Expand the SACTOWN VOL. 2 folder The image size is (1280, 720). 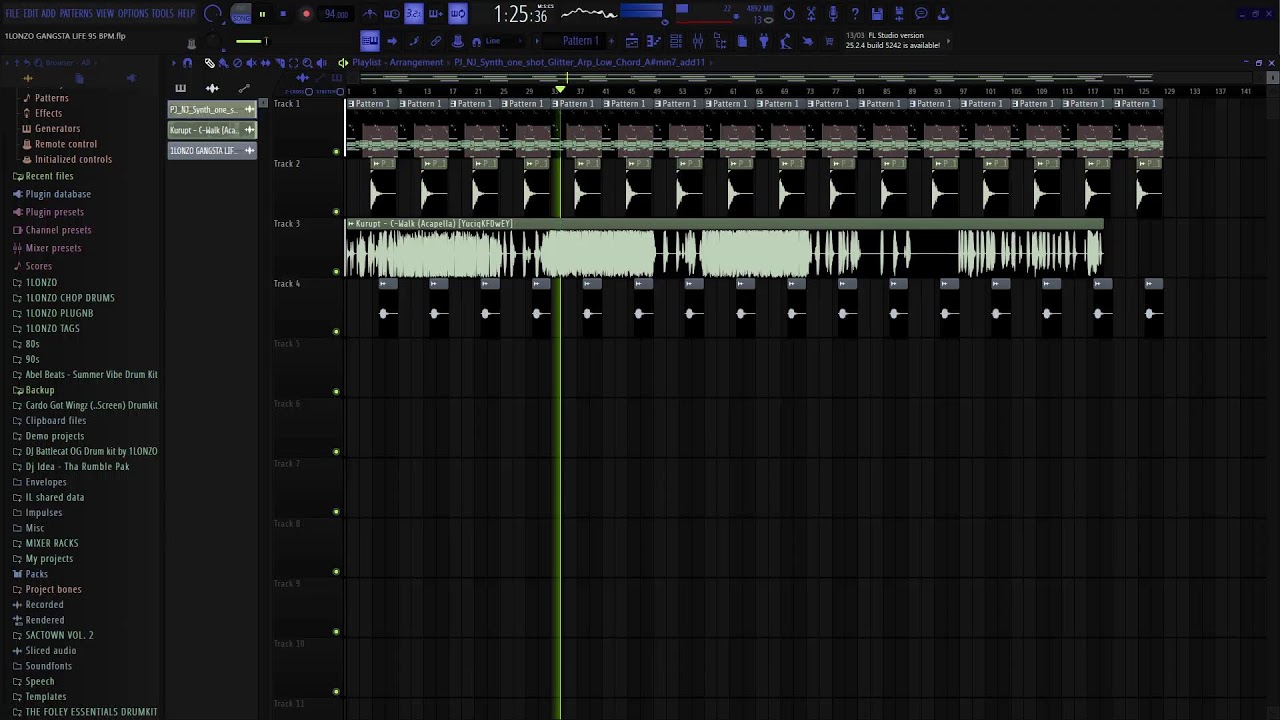pos(59,635)
